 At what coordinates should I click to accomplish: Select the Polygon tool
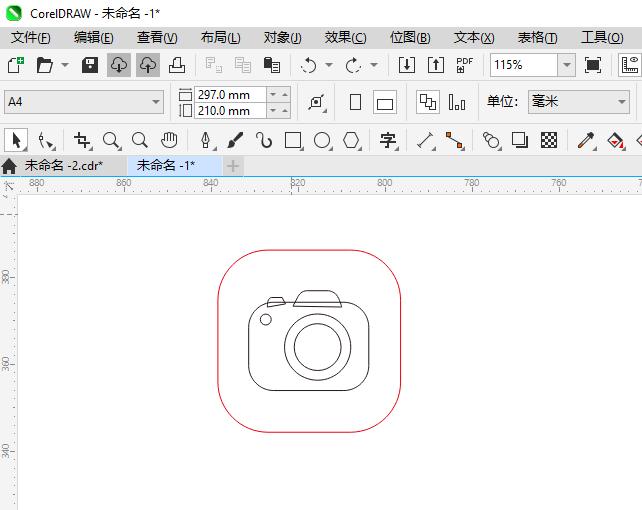point(352,140)
